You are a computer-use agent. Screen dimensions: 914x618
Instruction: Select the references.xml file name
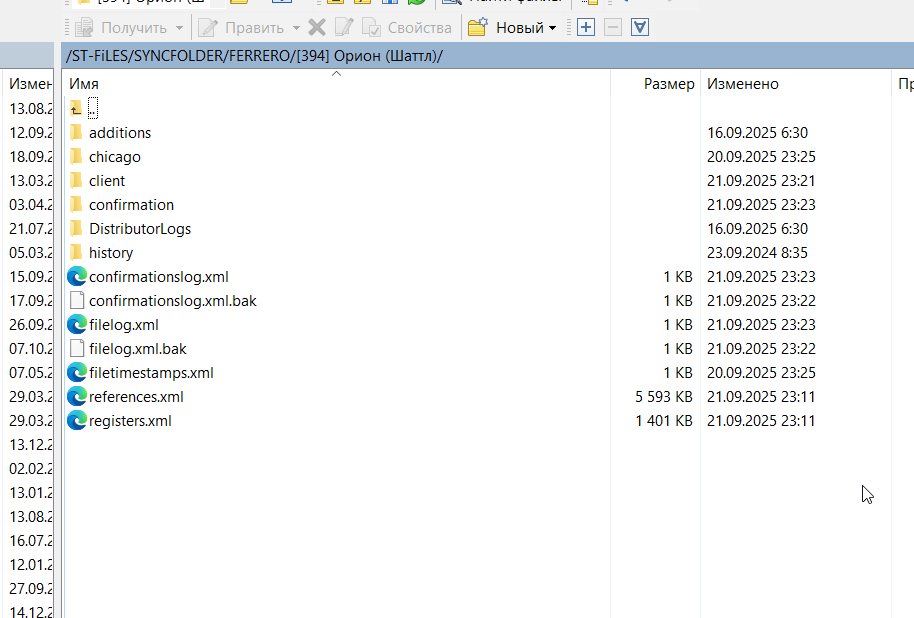coord(136,396)
